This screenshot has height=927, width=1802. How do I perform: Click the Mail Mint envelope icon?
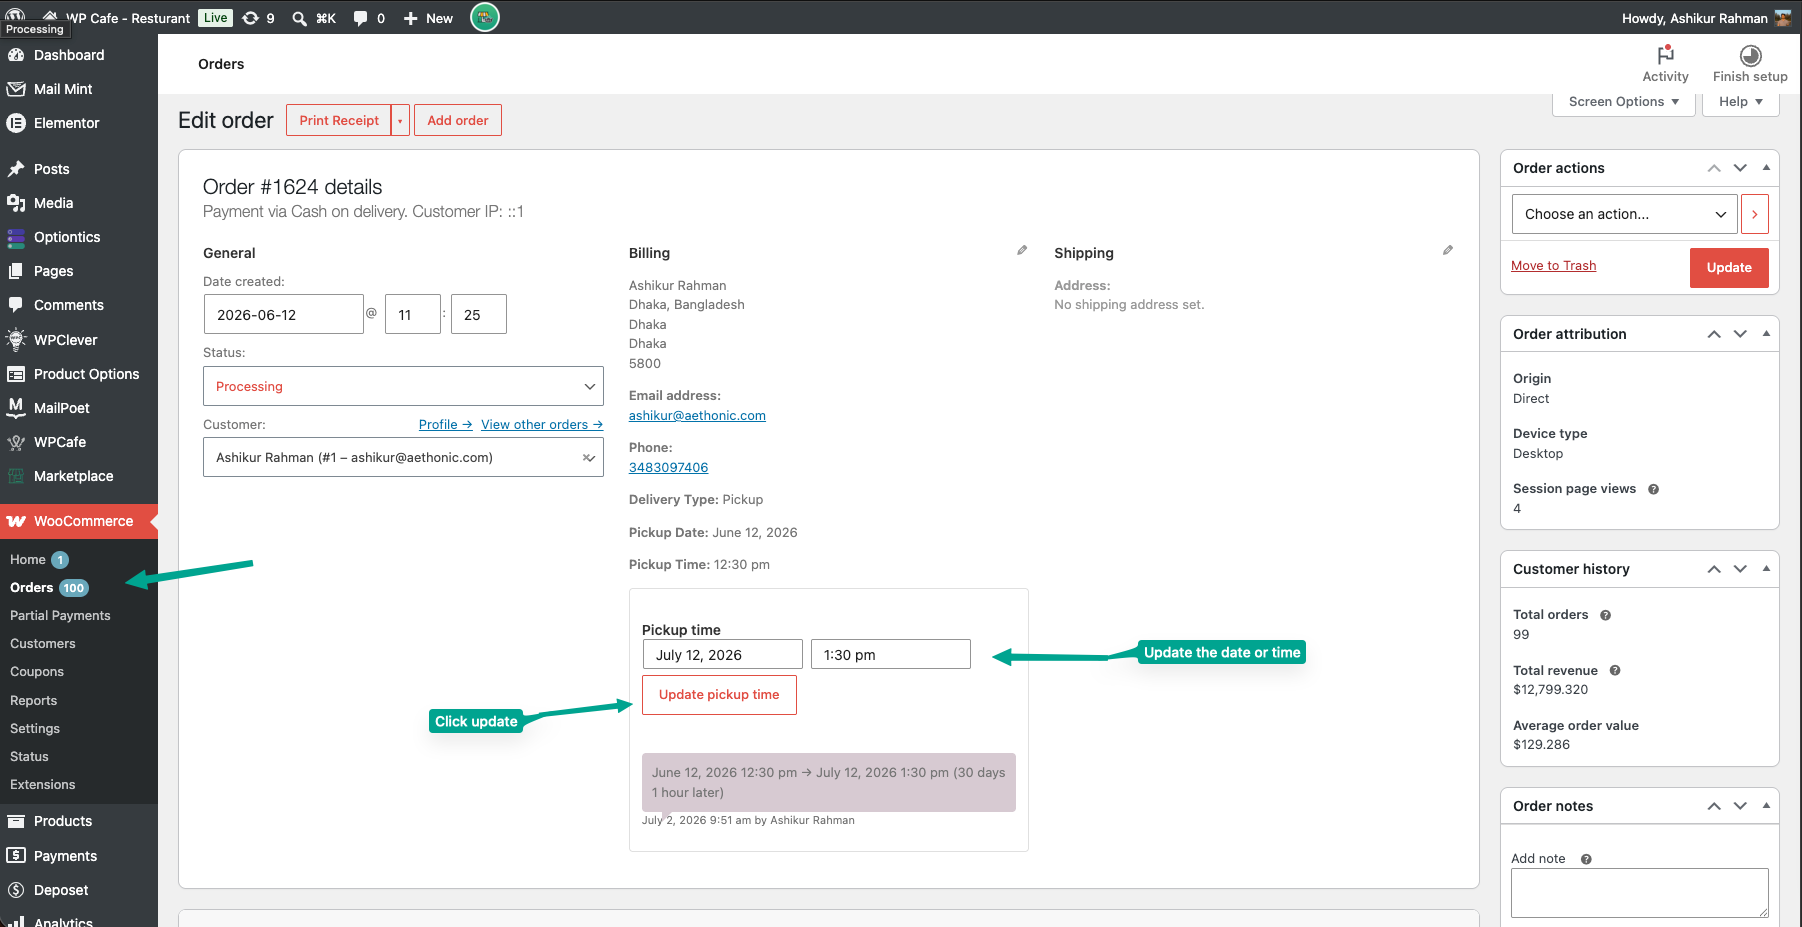[x=16, y=89]
